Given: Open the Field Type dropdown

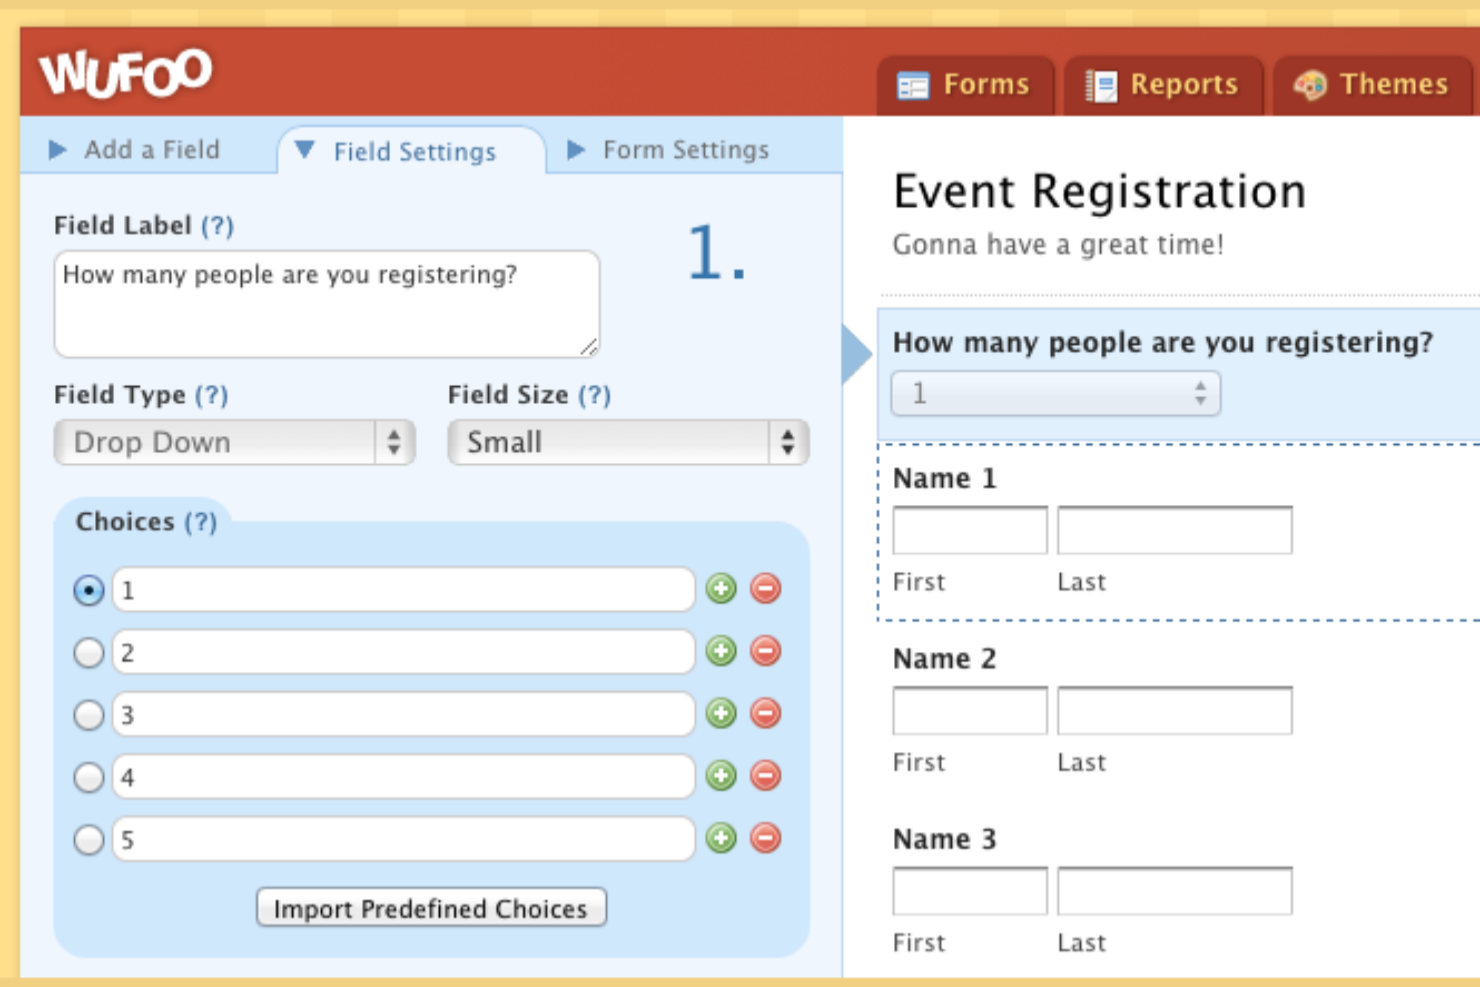Looking at the screenshot, I should pyautogui.click(x=233, y=442).
